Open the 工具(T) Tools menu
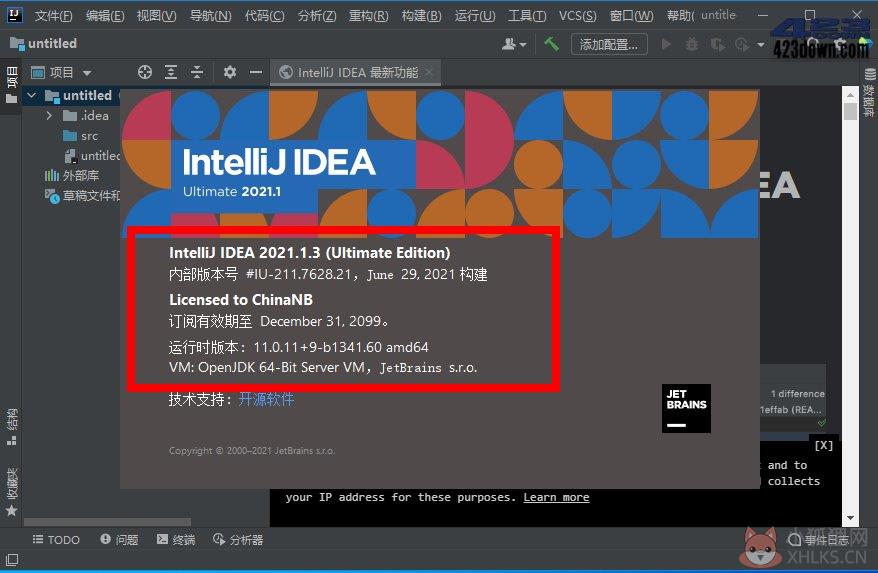Screen dimensions: 878x573 point(527,16)
